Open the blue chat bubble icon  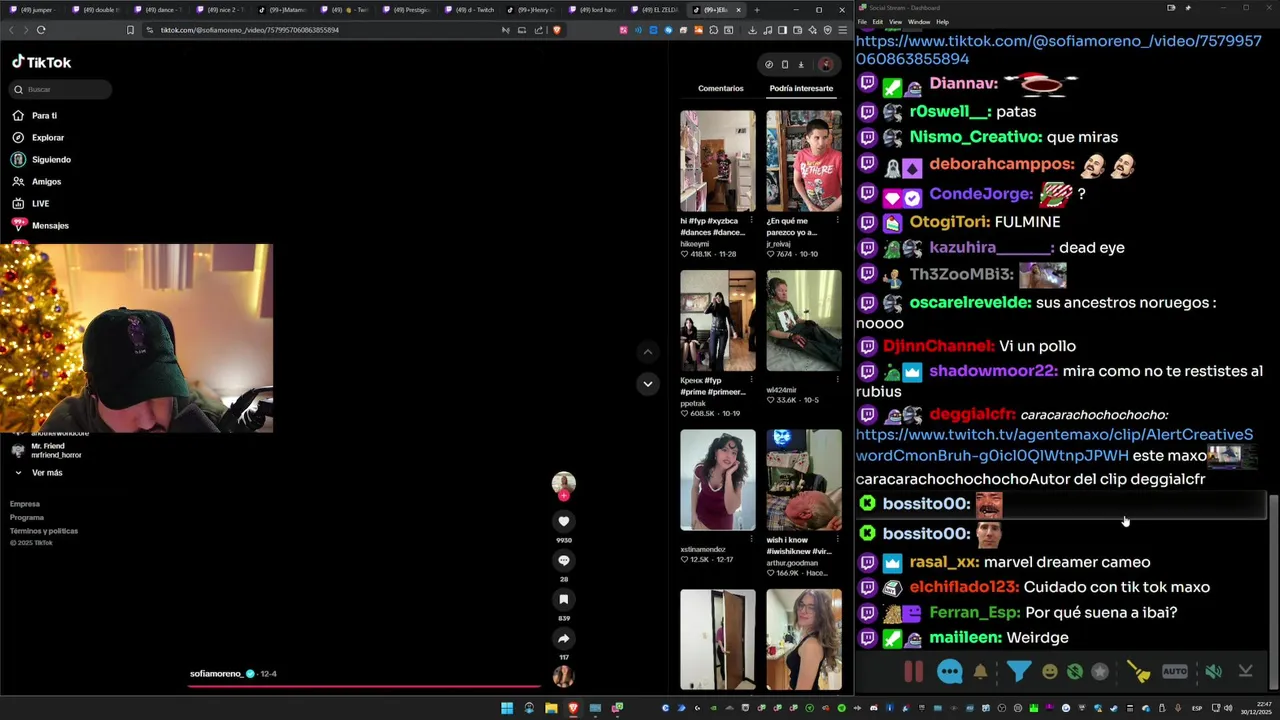(949, 671)
